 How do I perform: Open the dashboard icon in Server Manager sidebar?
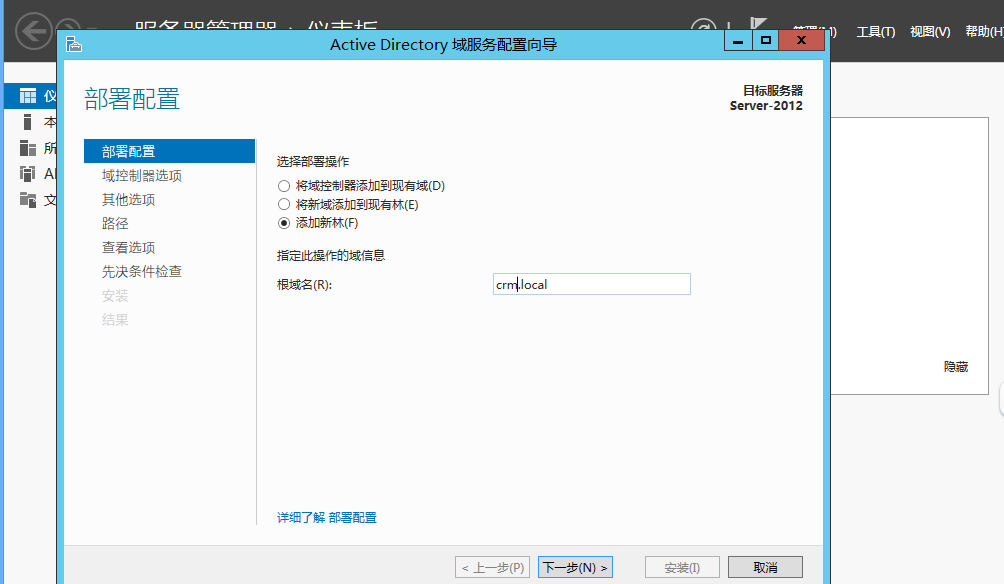pyautogui.click(x=28, y=96)
